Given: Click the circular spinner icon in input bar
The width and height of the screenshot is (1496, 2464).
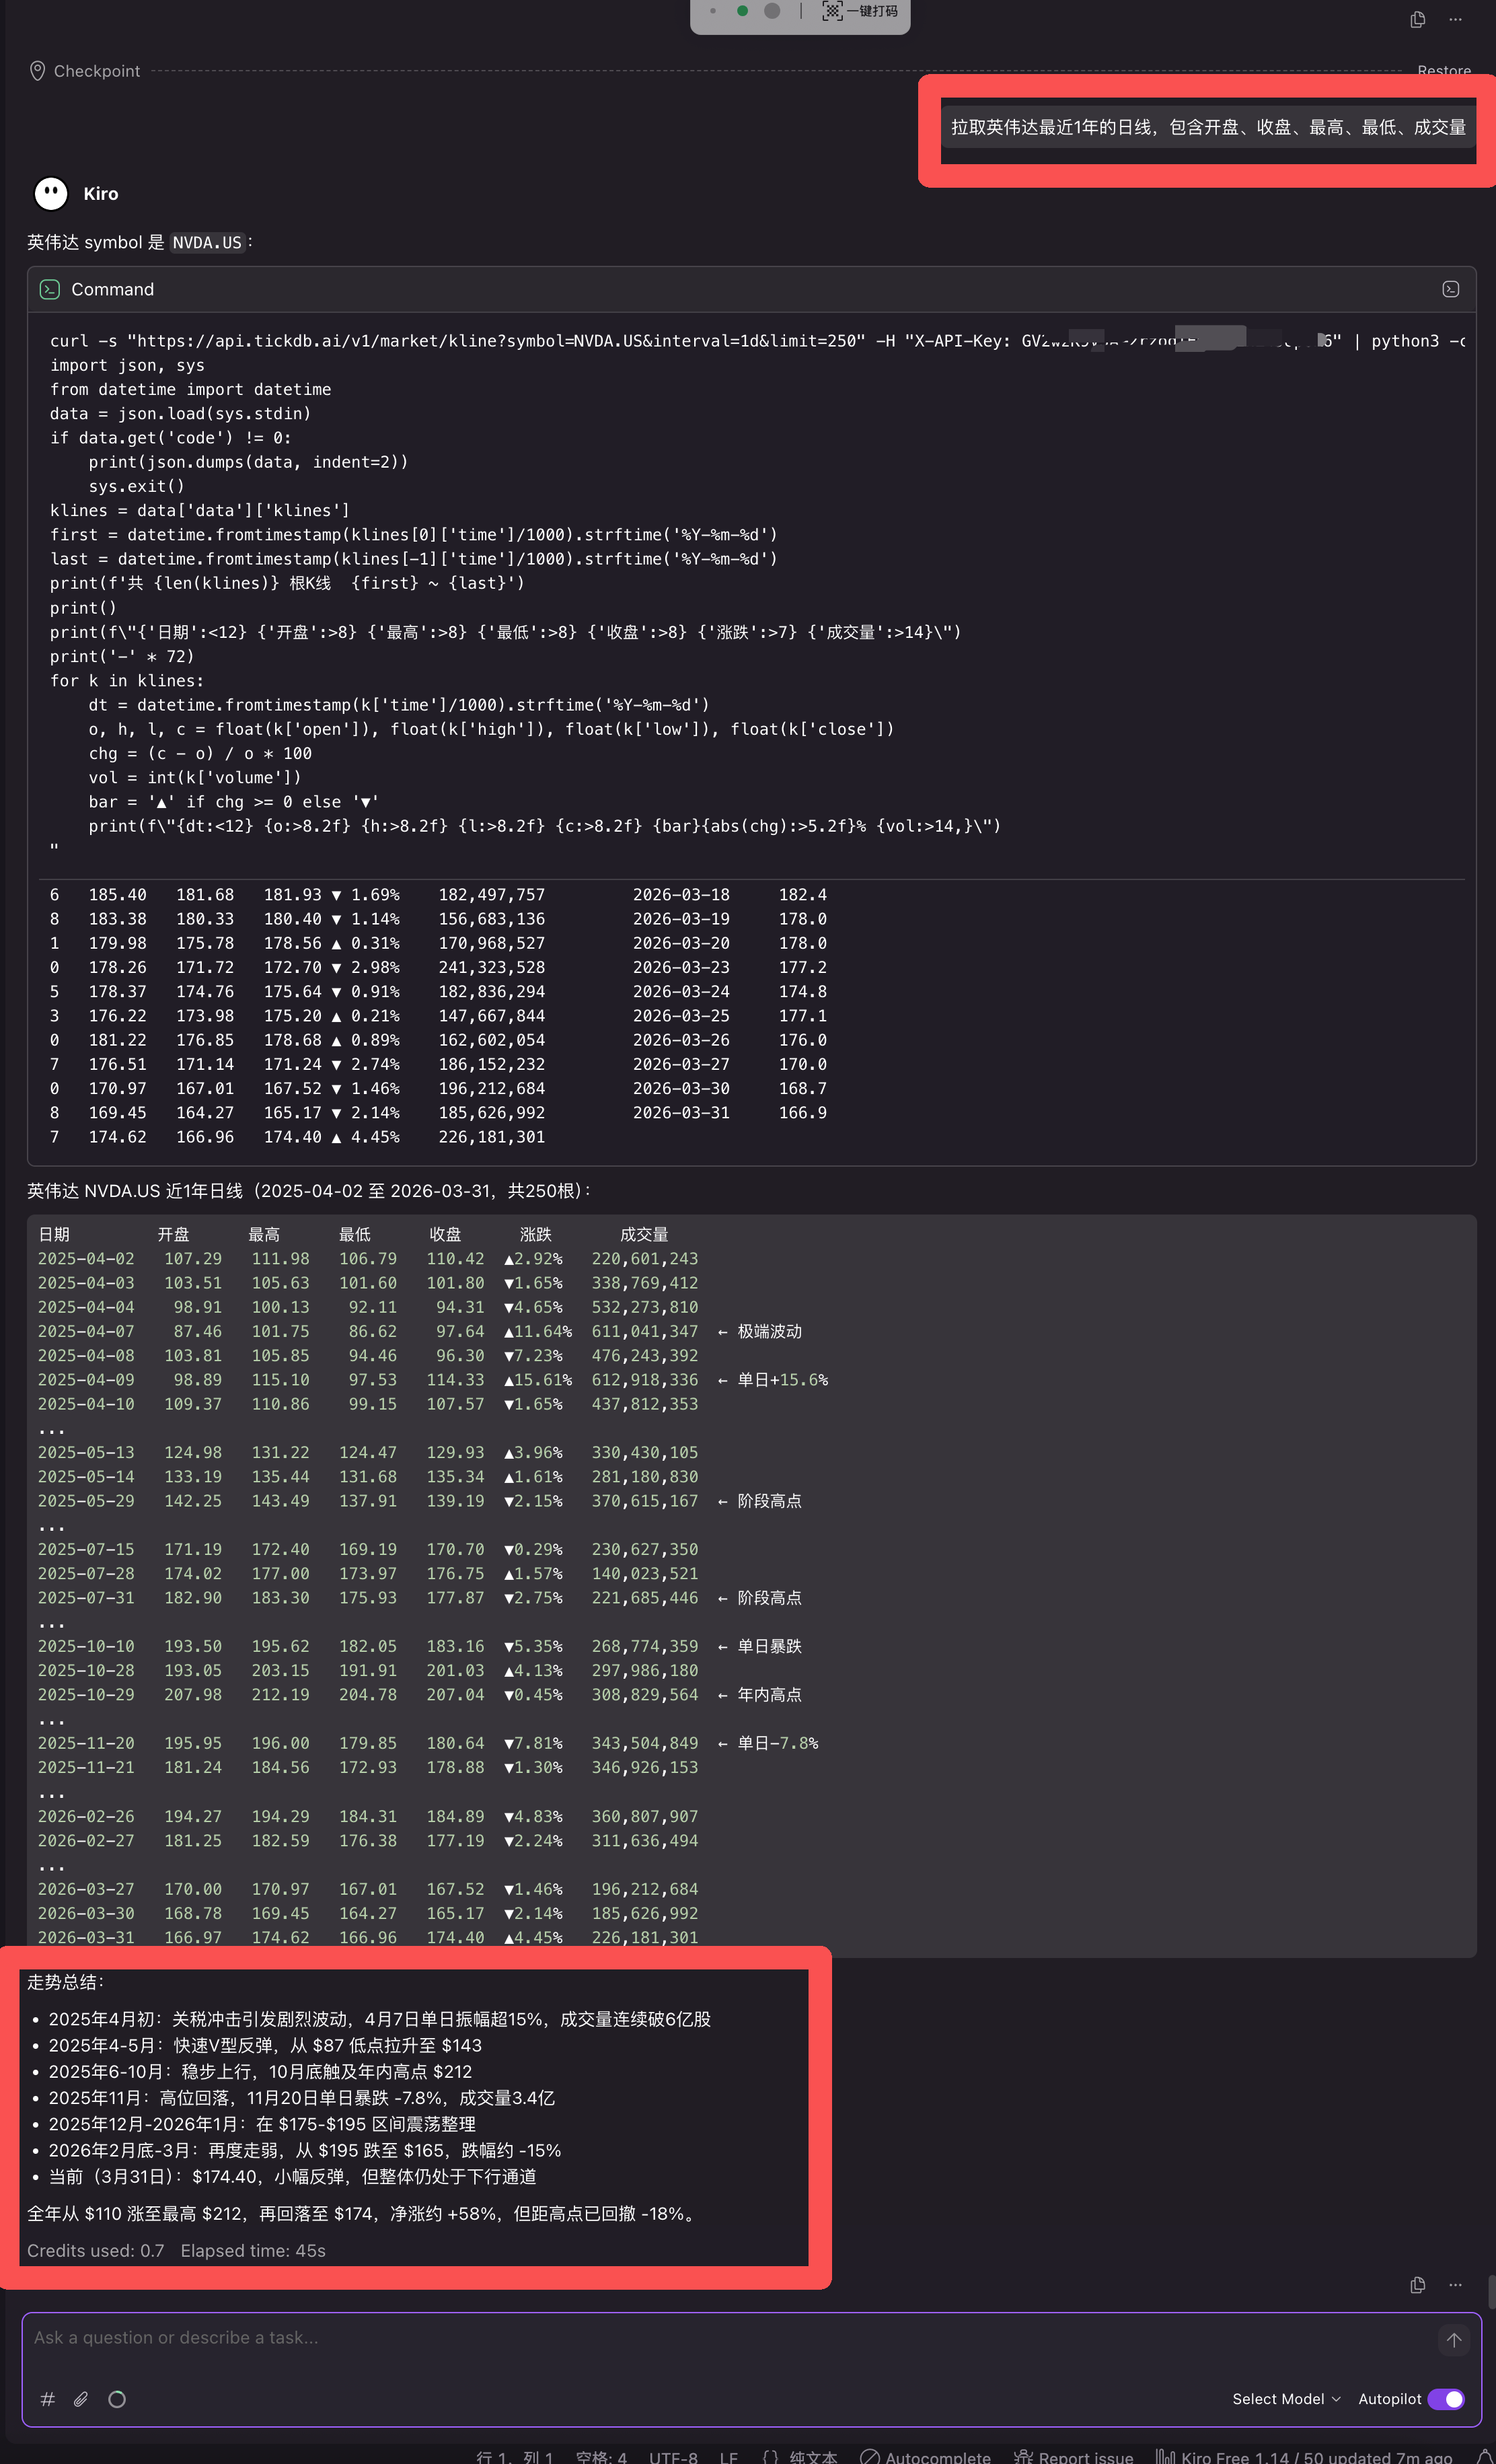Looking at the screenshot, I should [117, 2399].
